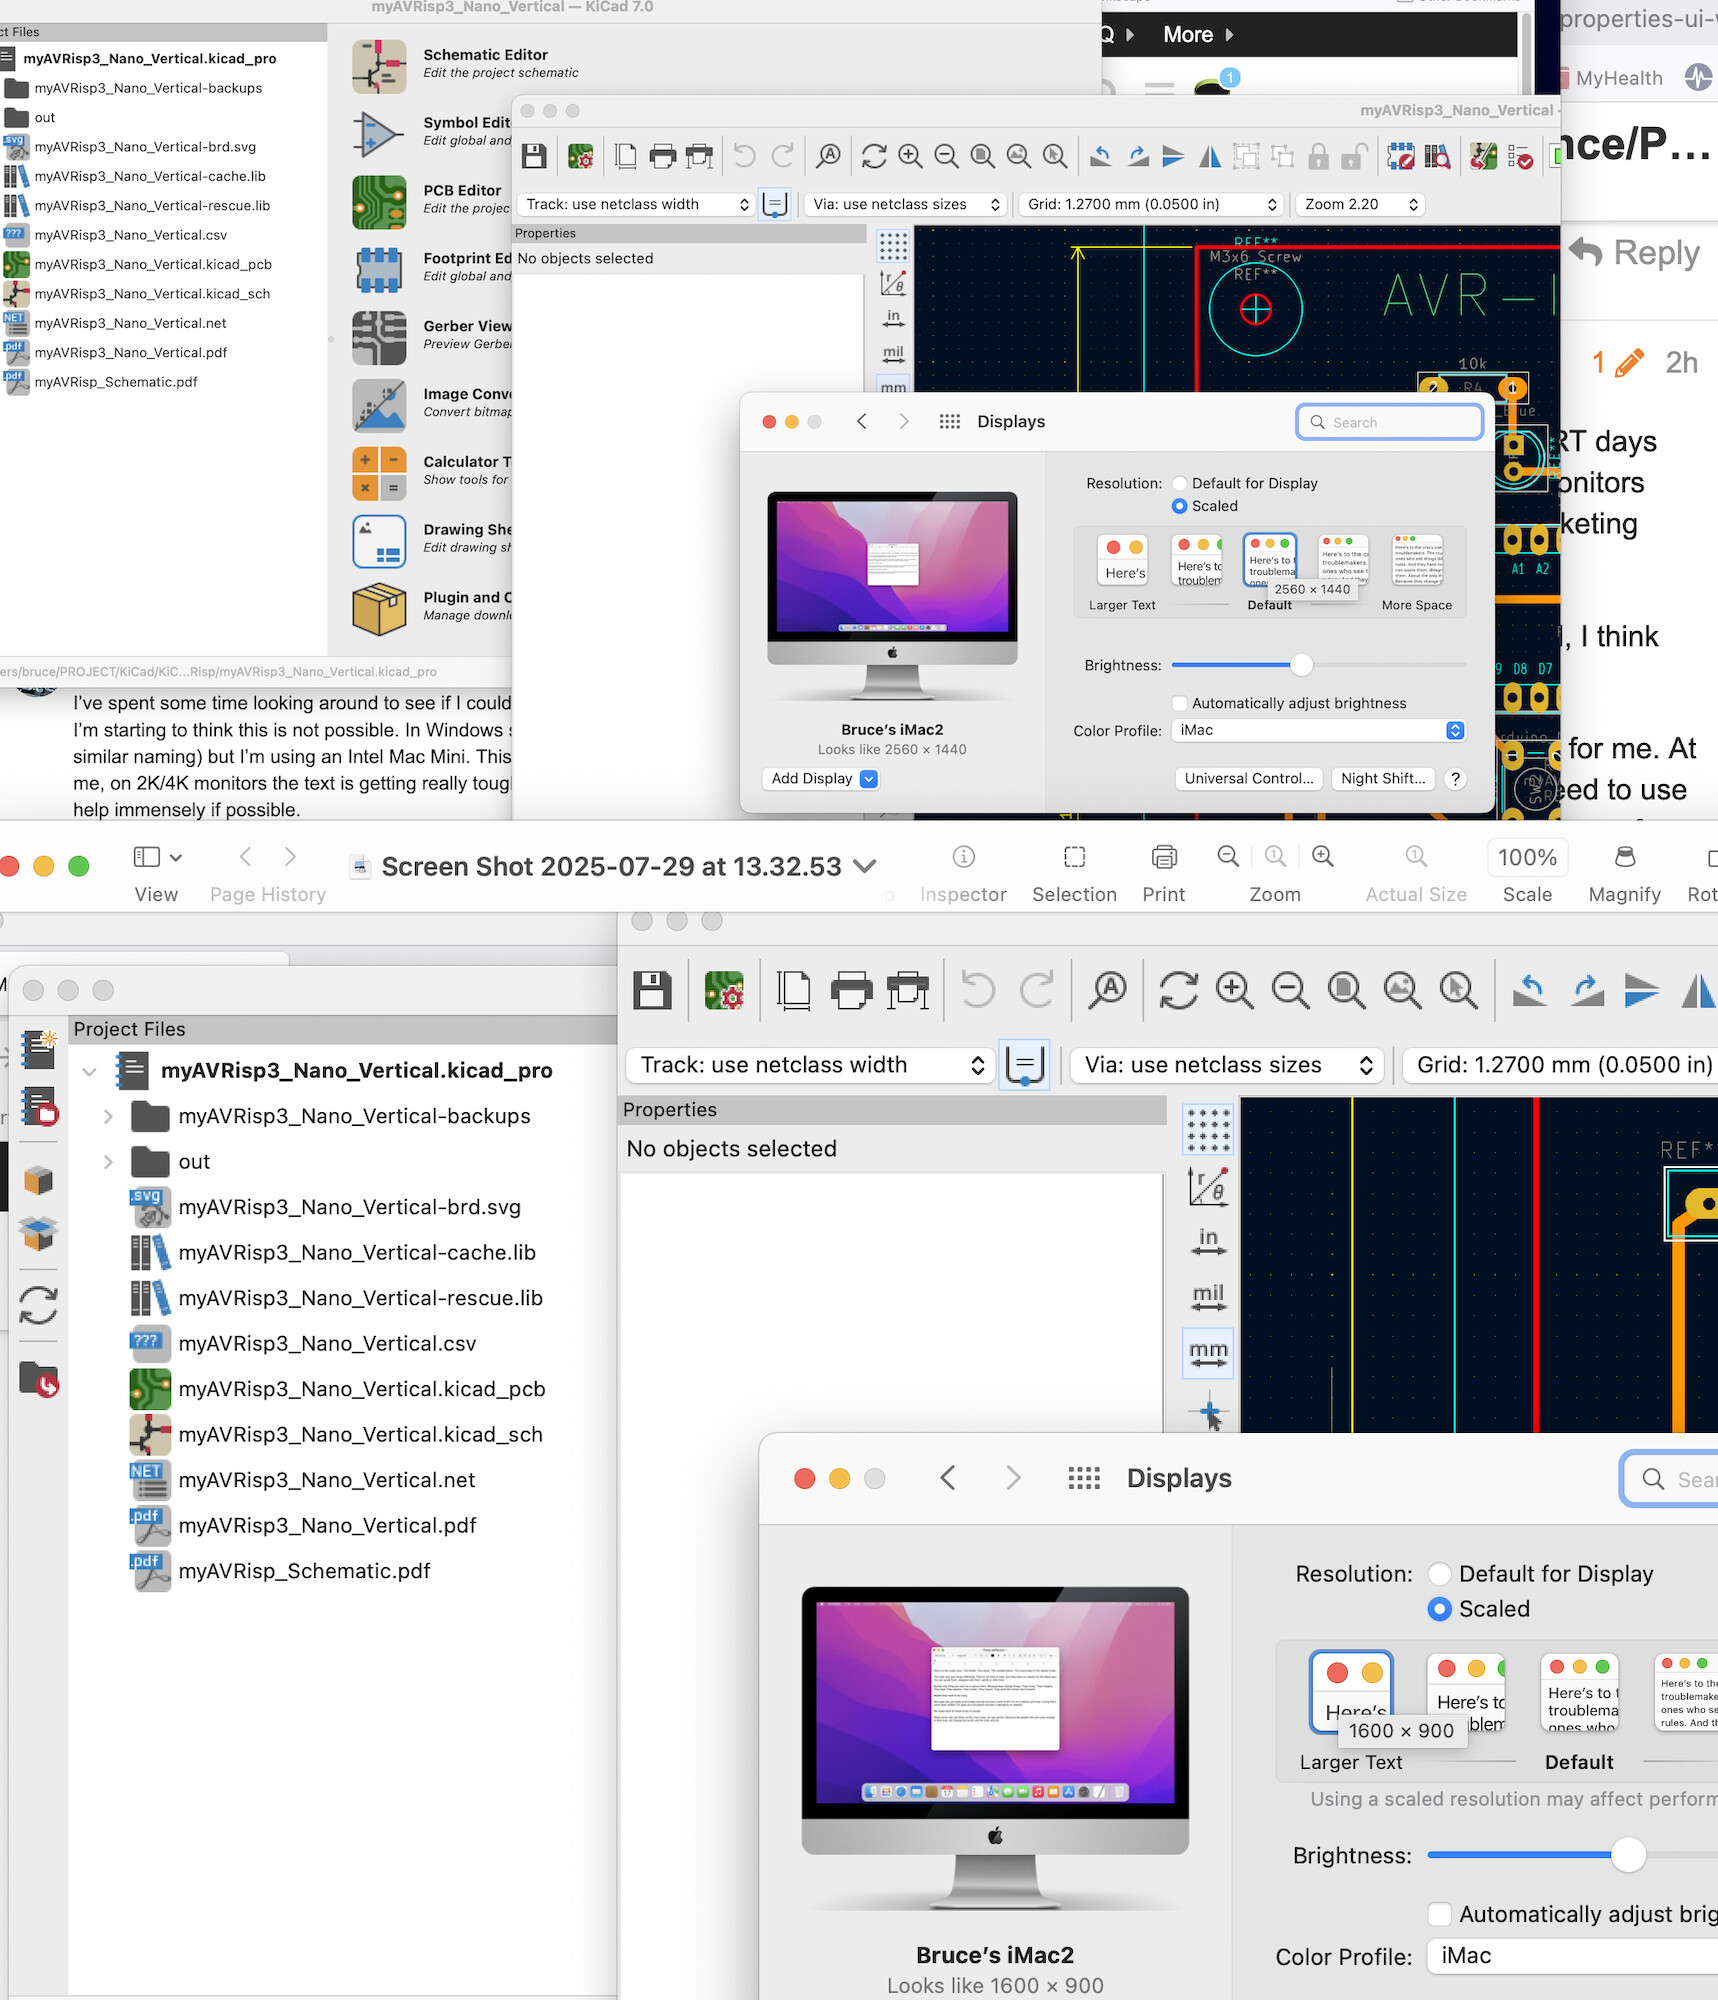The height and width of the screenshot is (2000, 1718).
Task: Open the Gerber Viewer launcher icon
Action: coord(379,338)
